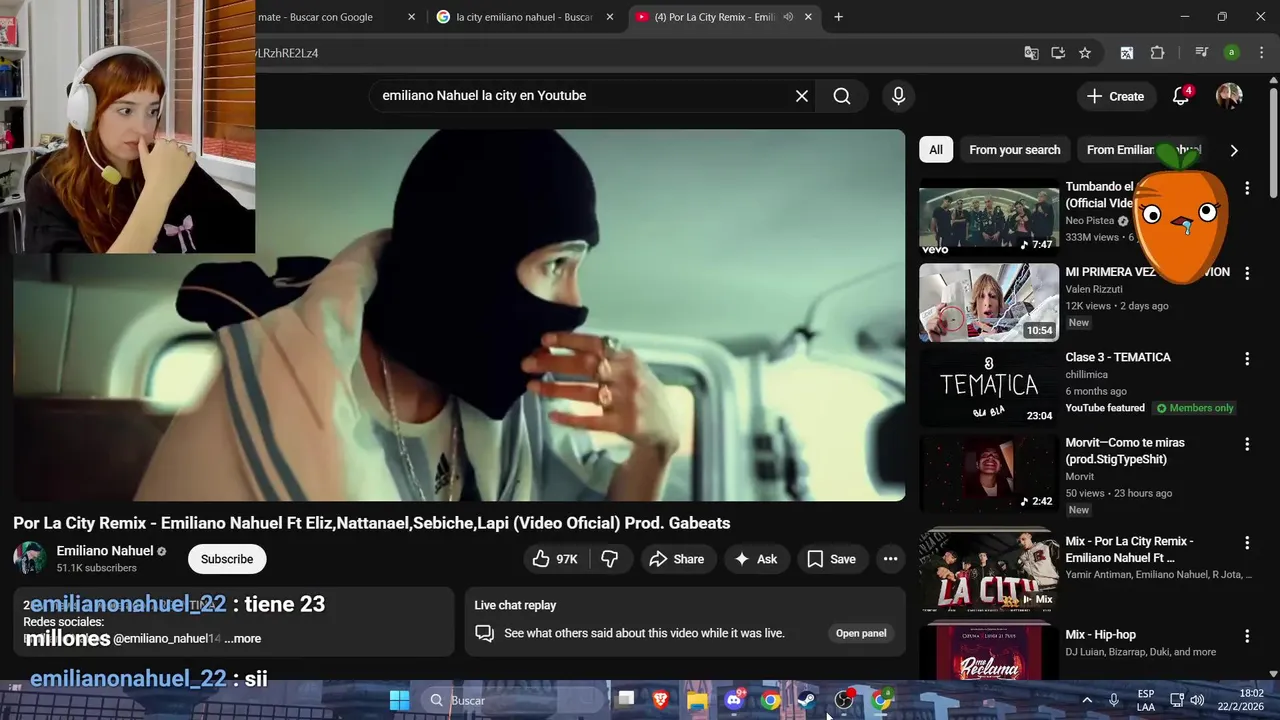Open a new browser tab
Screen dimensions: 1280x720
pyautogui.click(x=838, y=17)
